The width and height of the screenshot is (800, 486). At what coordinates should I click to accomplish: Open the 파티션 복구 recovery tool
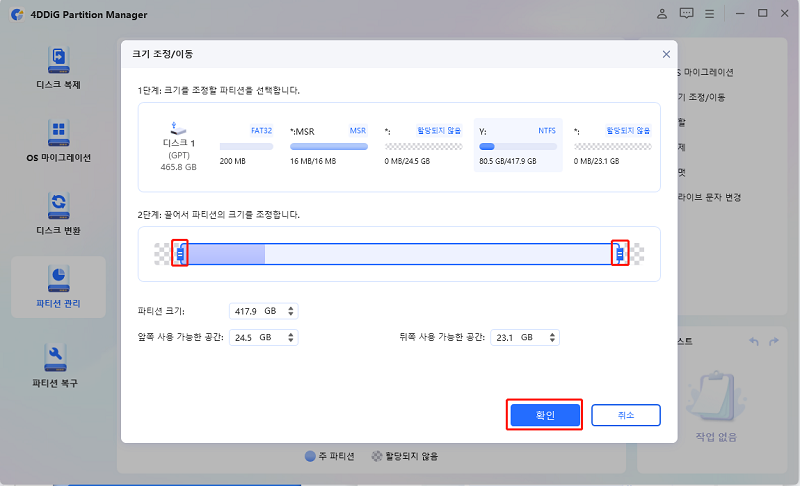point(55,366)
